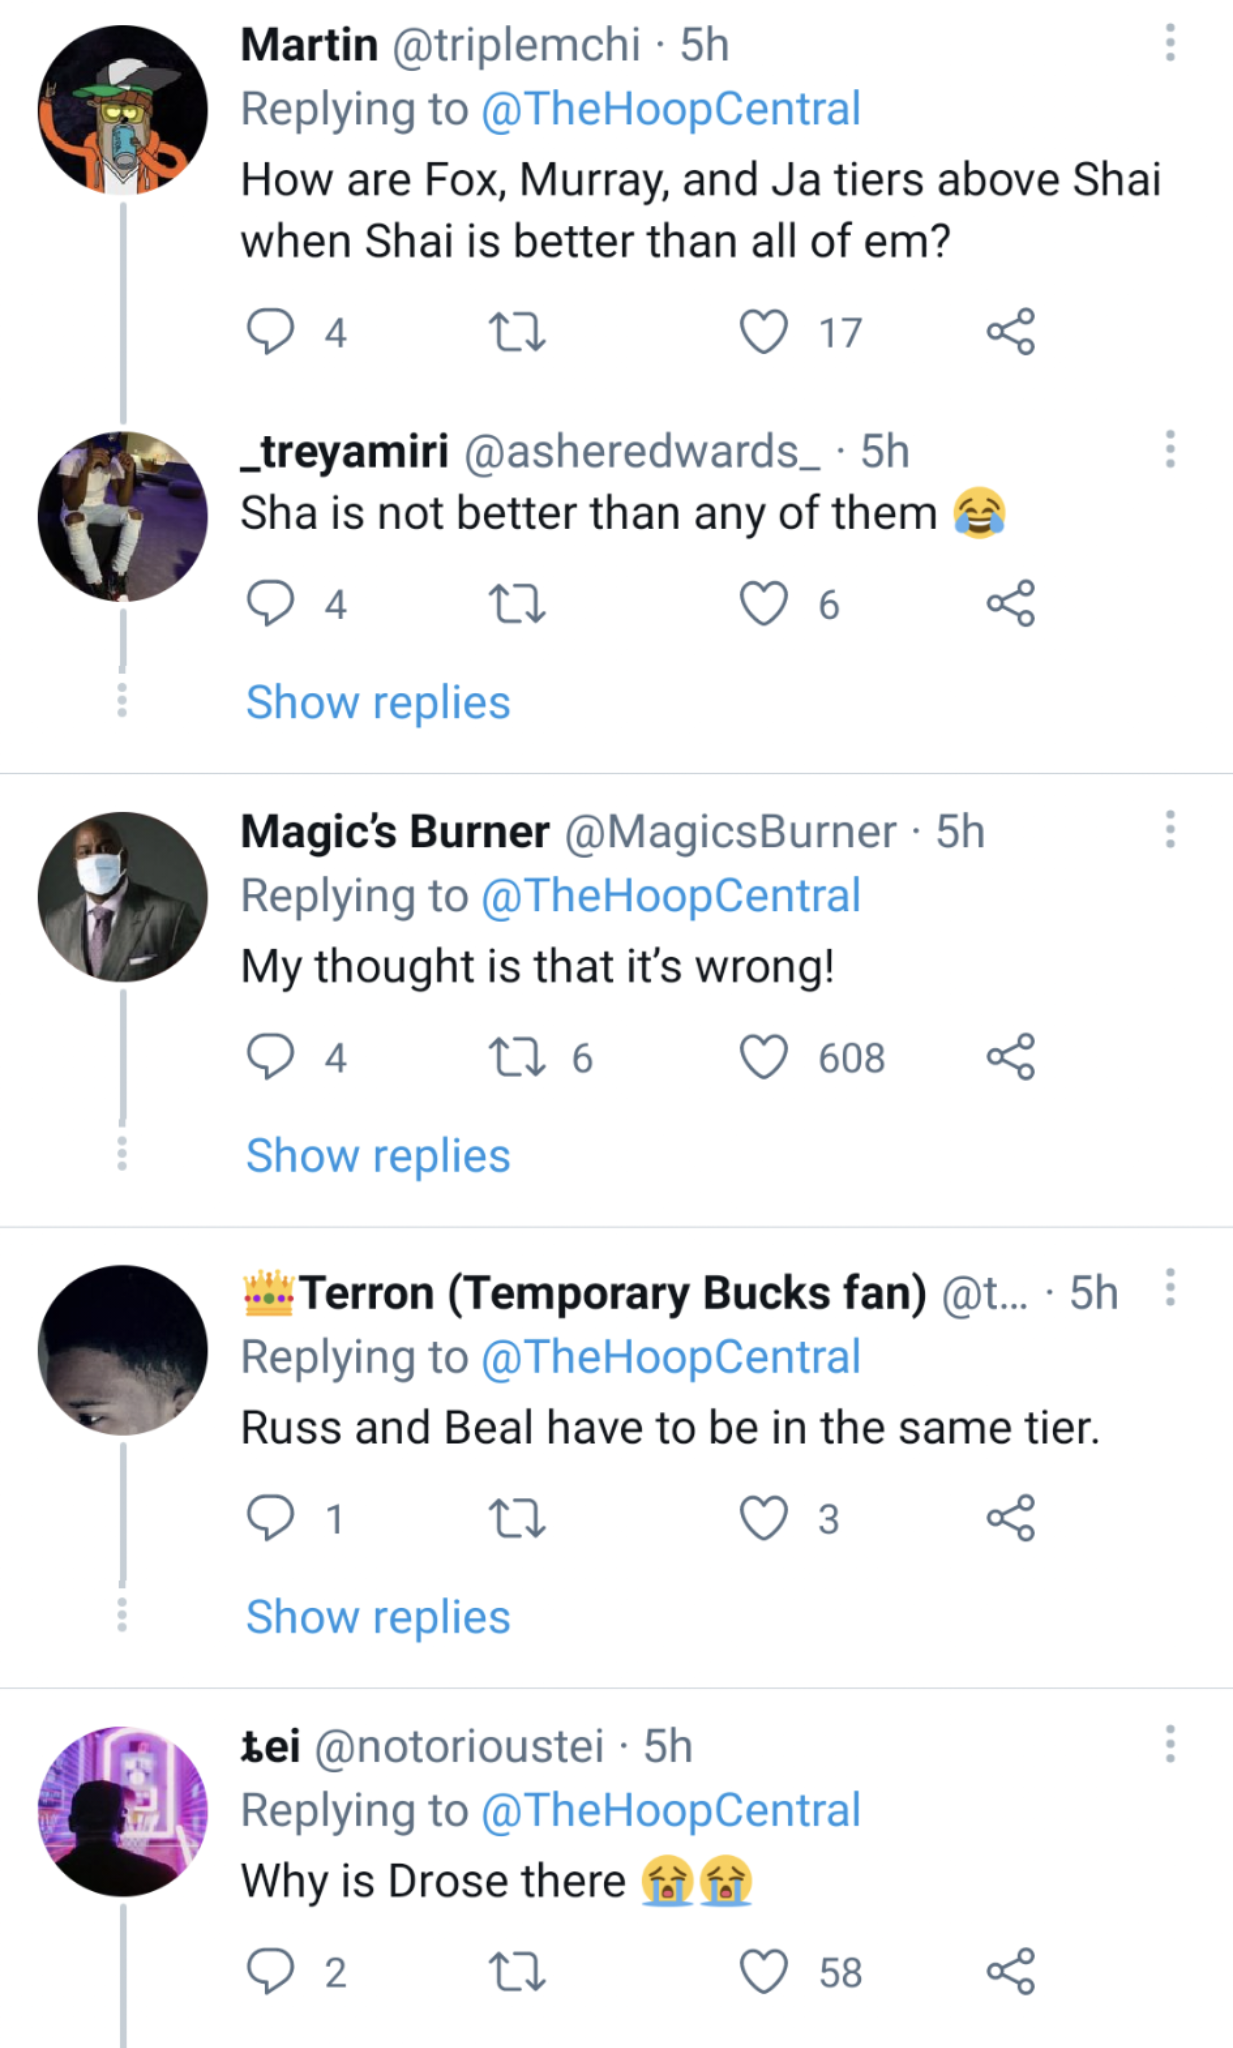This screenshot has width=1233, height=2048.
Task: Retweet Martin's reply about Fox and Murray
Action: point(516,332)
